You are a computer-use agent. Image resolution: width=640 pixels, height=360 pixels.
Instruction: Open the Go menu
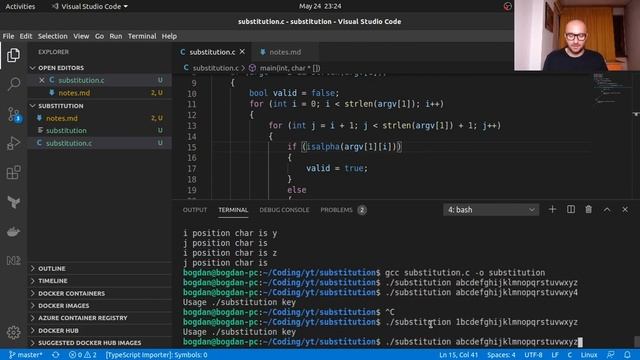[99, 36]
